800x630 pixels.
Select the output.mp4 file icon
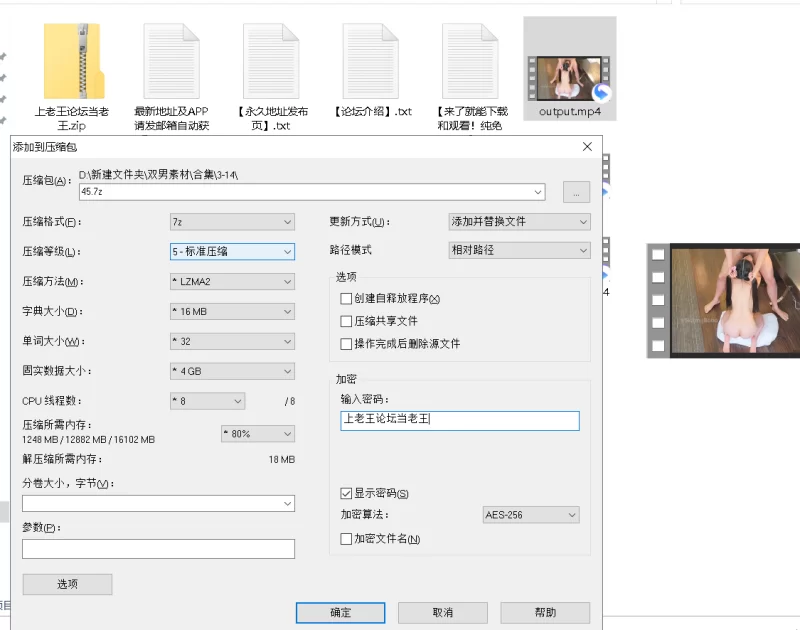pyautogui.click(x=569, y=72)
